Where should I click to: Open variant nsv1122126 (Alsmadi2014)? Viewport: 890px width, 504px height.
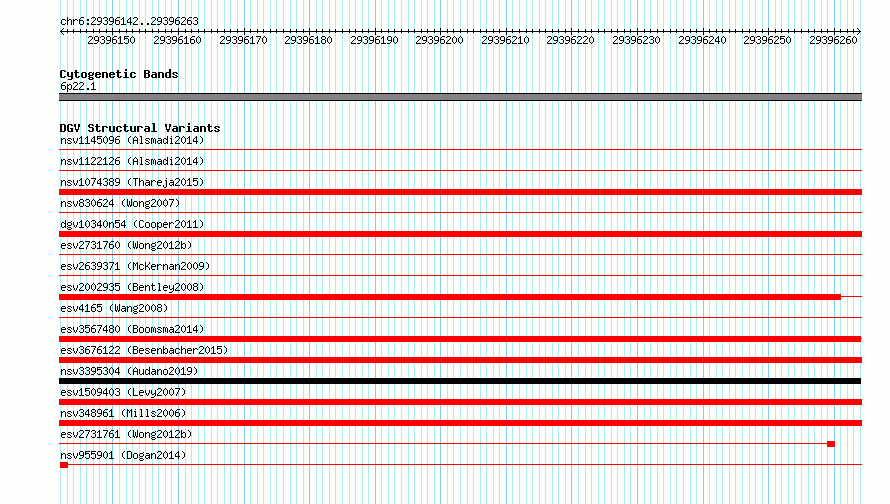(132, 161)
